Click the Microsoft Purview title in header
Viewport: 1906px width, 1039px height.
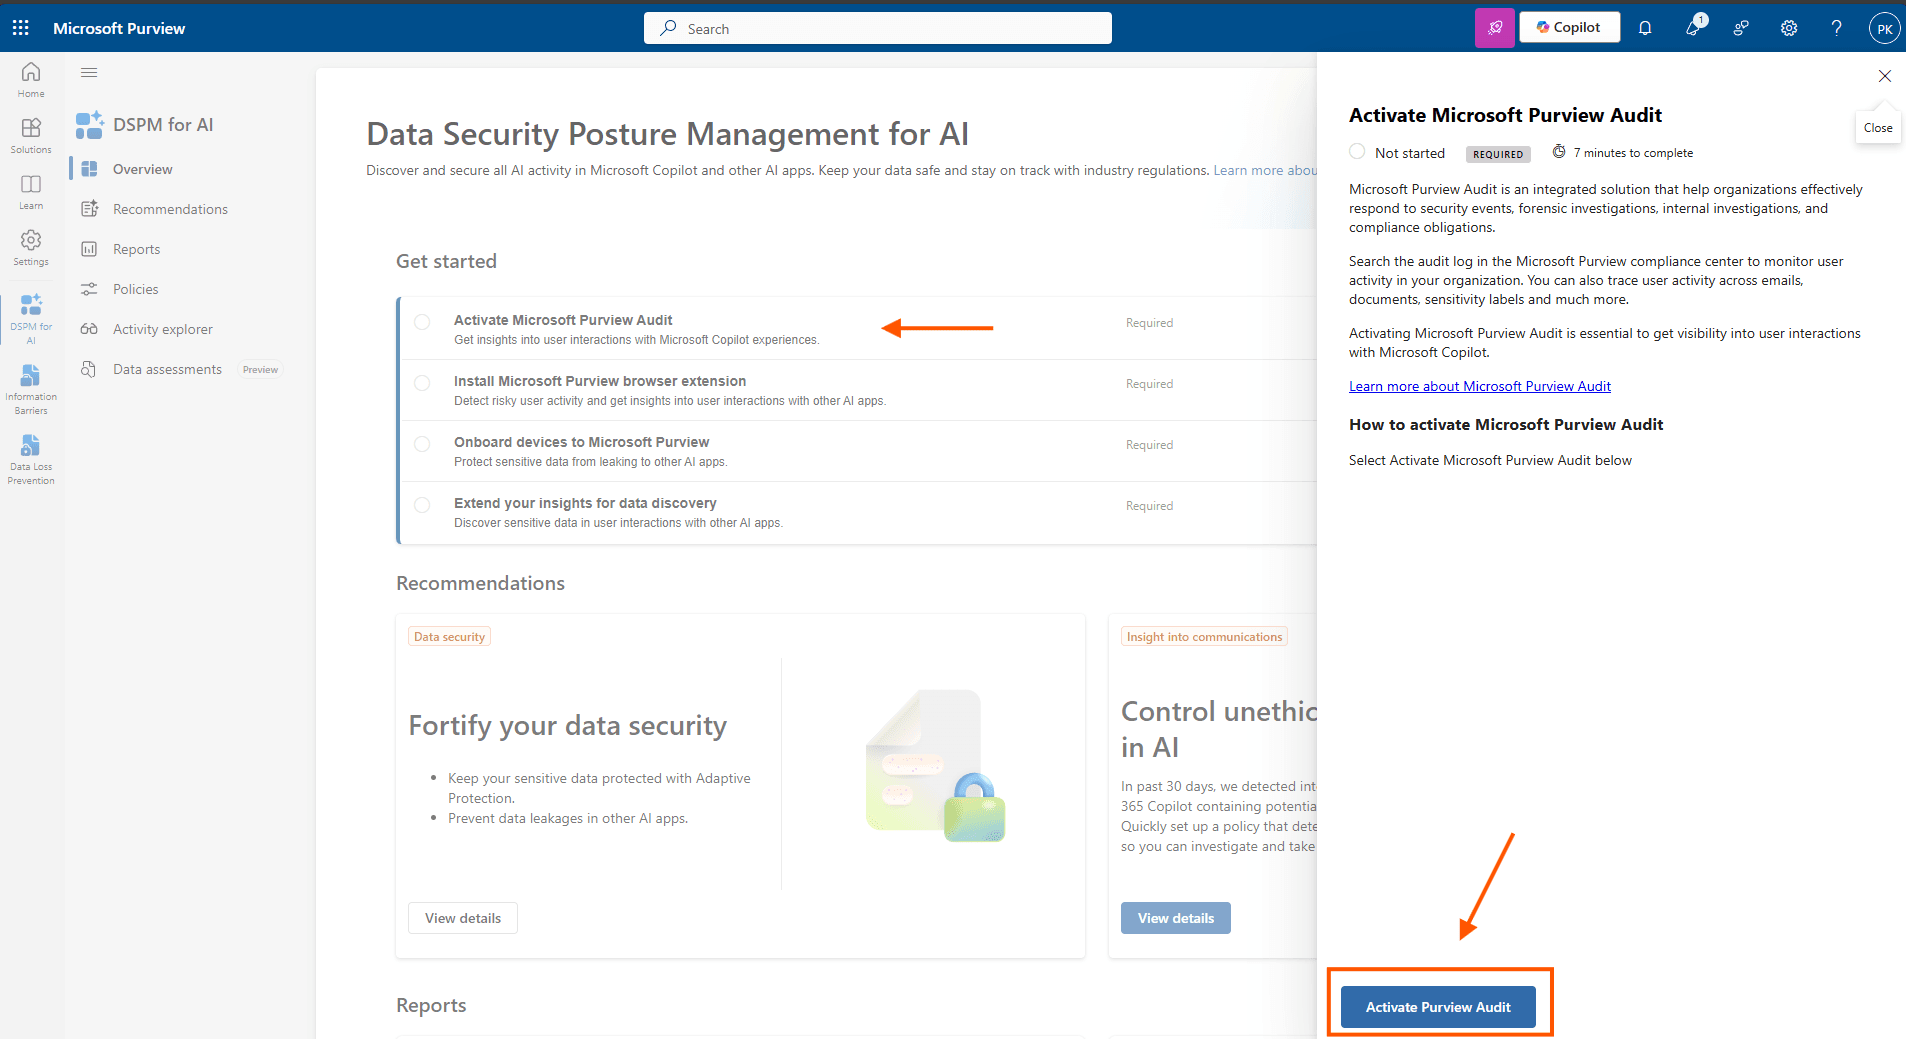click(x=119, y=28)
